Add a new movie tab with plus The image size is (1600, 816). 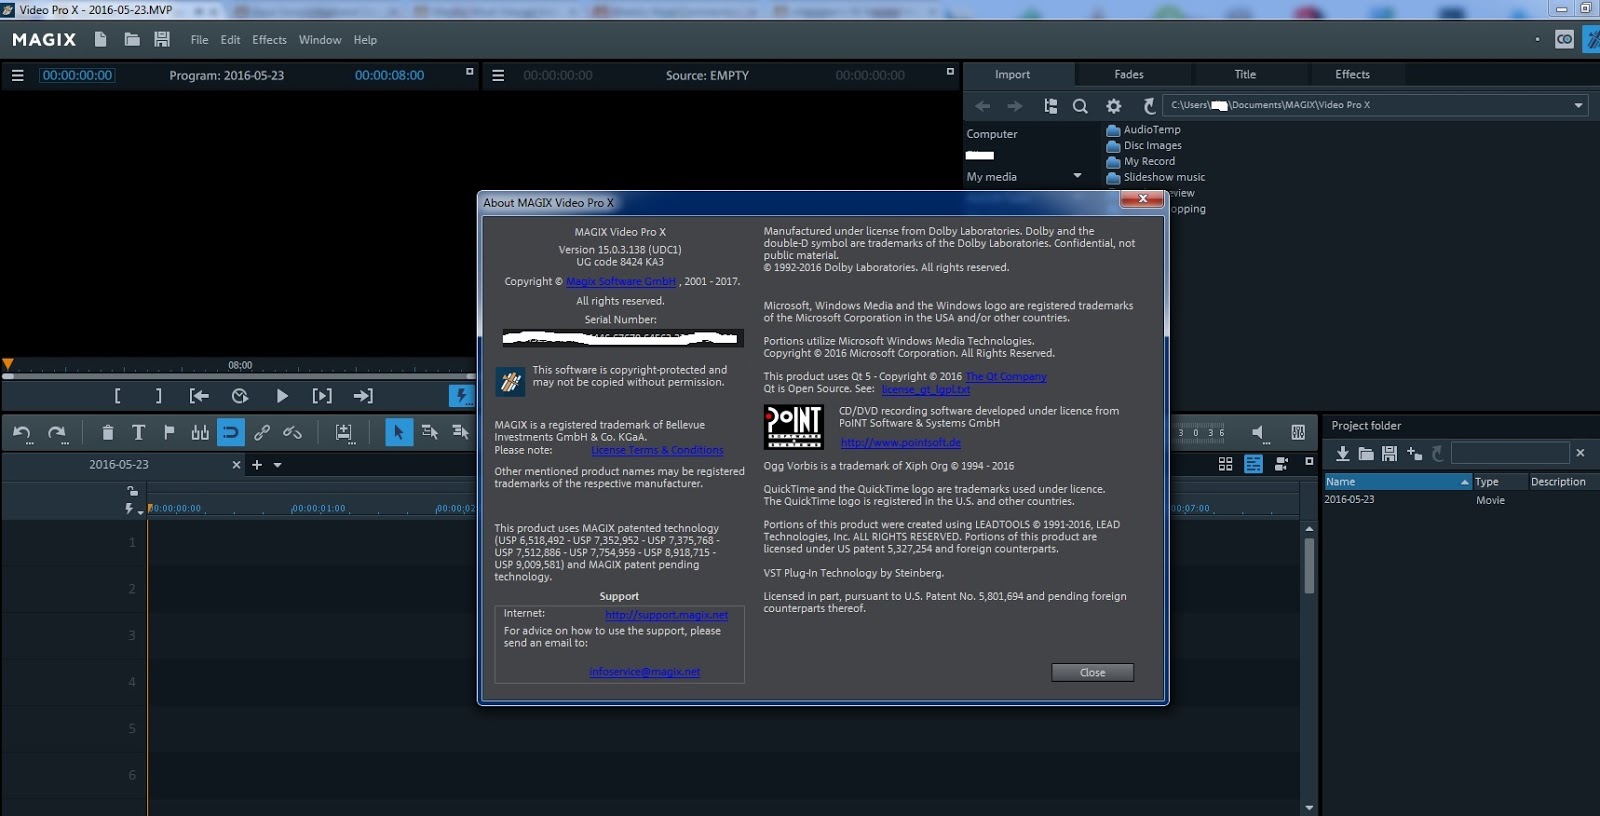coord(257,465)
